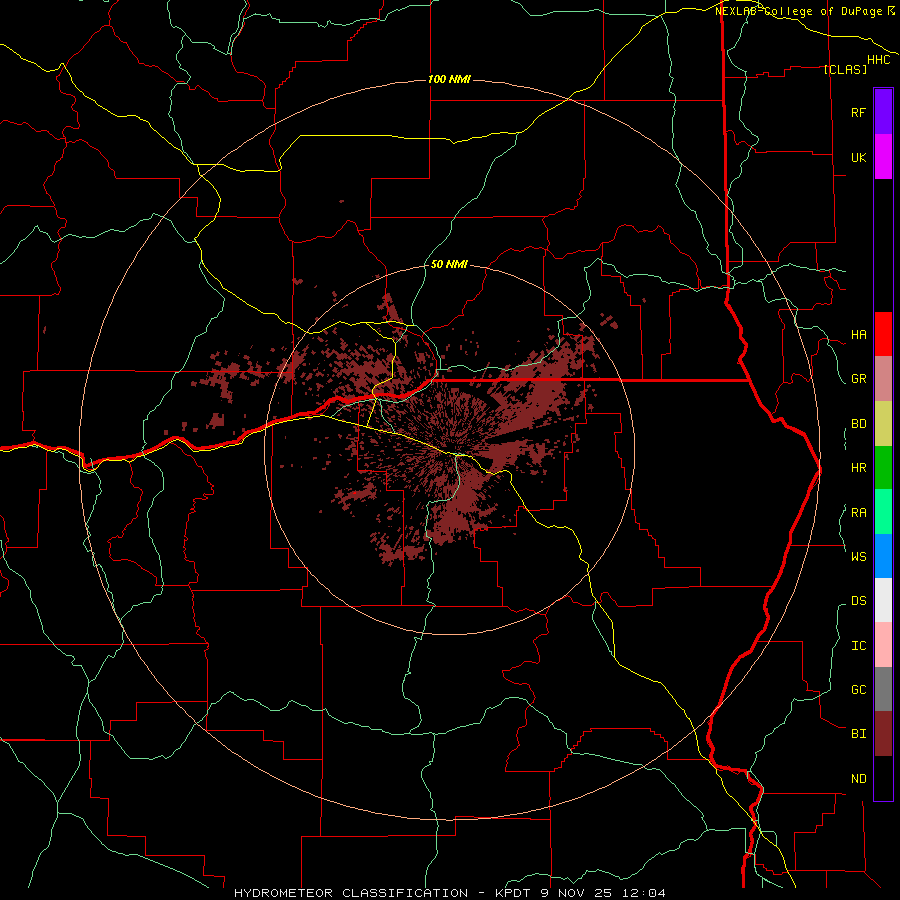Image resolution: width=900 pixels, height=900 pixels.
Task: Click the ND legend label
Action: click(858, 779)
